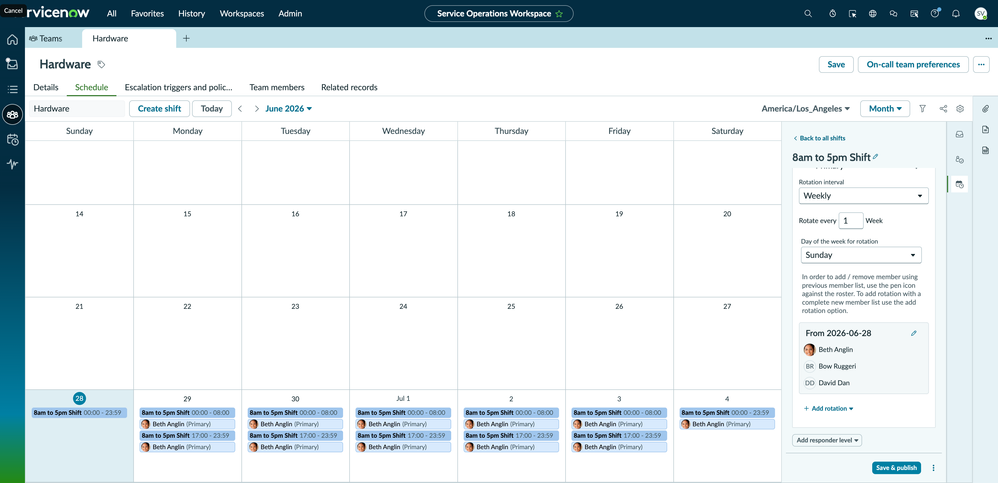Open the attachments paperclip icon
998x483 pixels.
pos(985,109)
